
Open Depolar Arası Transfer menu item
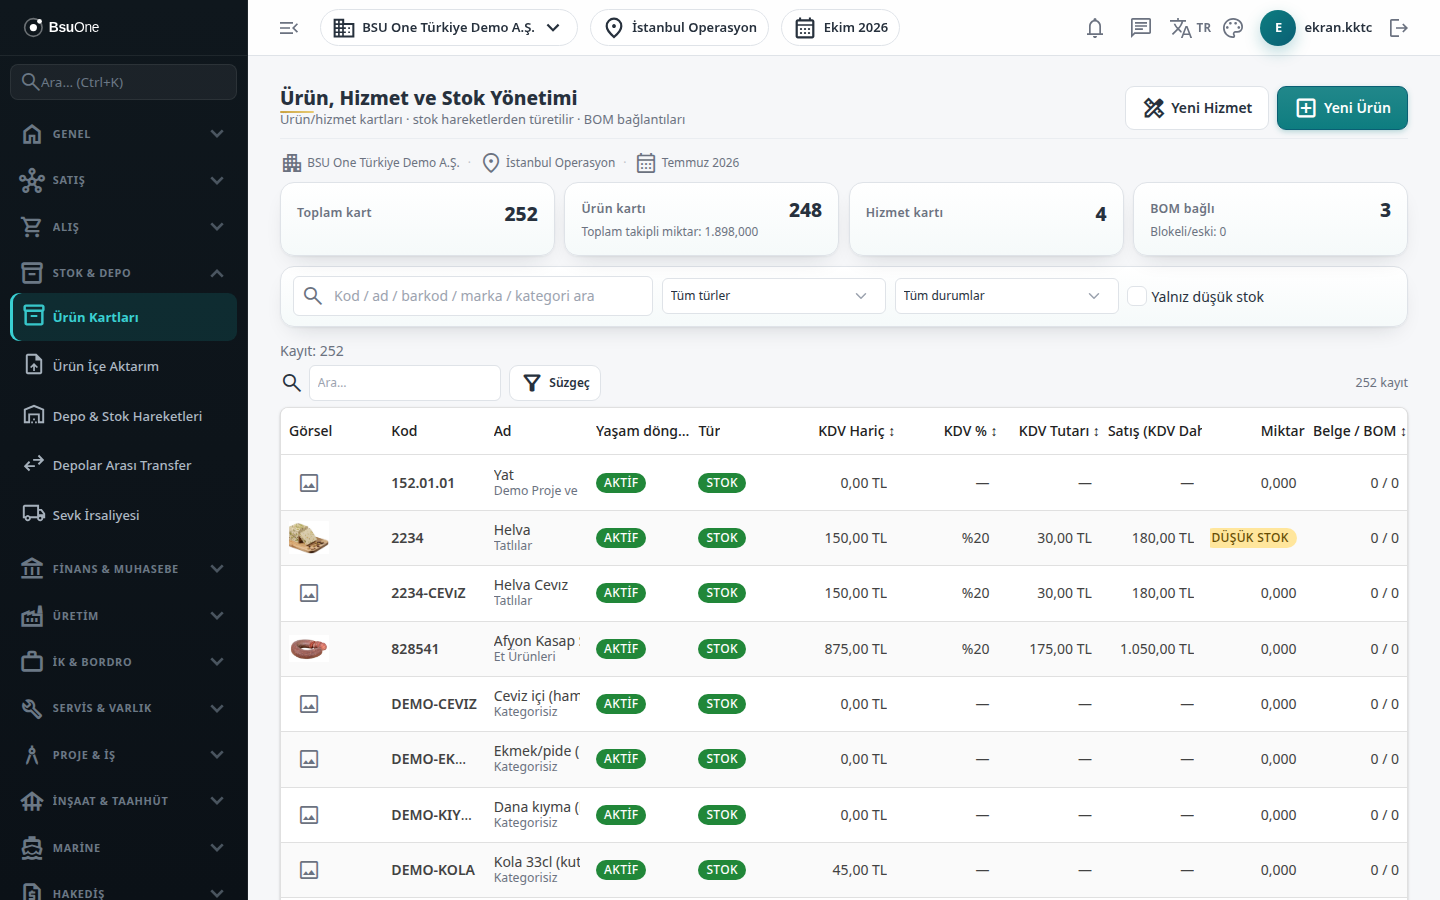coord(123,465)
